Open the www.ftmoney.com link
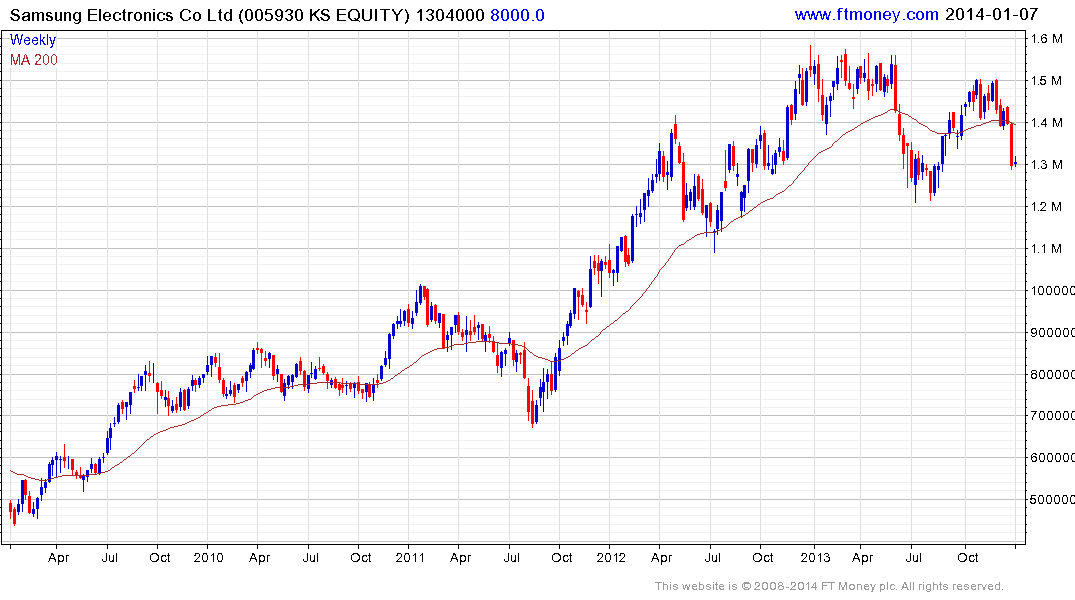 (866, 14)
